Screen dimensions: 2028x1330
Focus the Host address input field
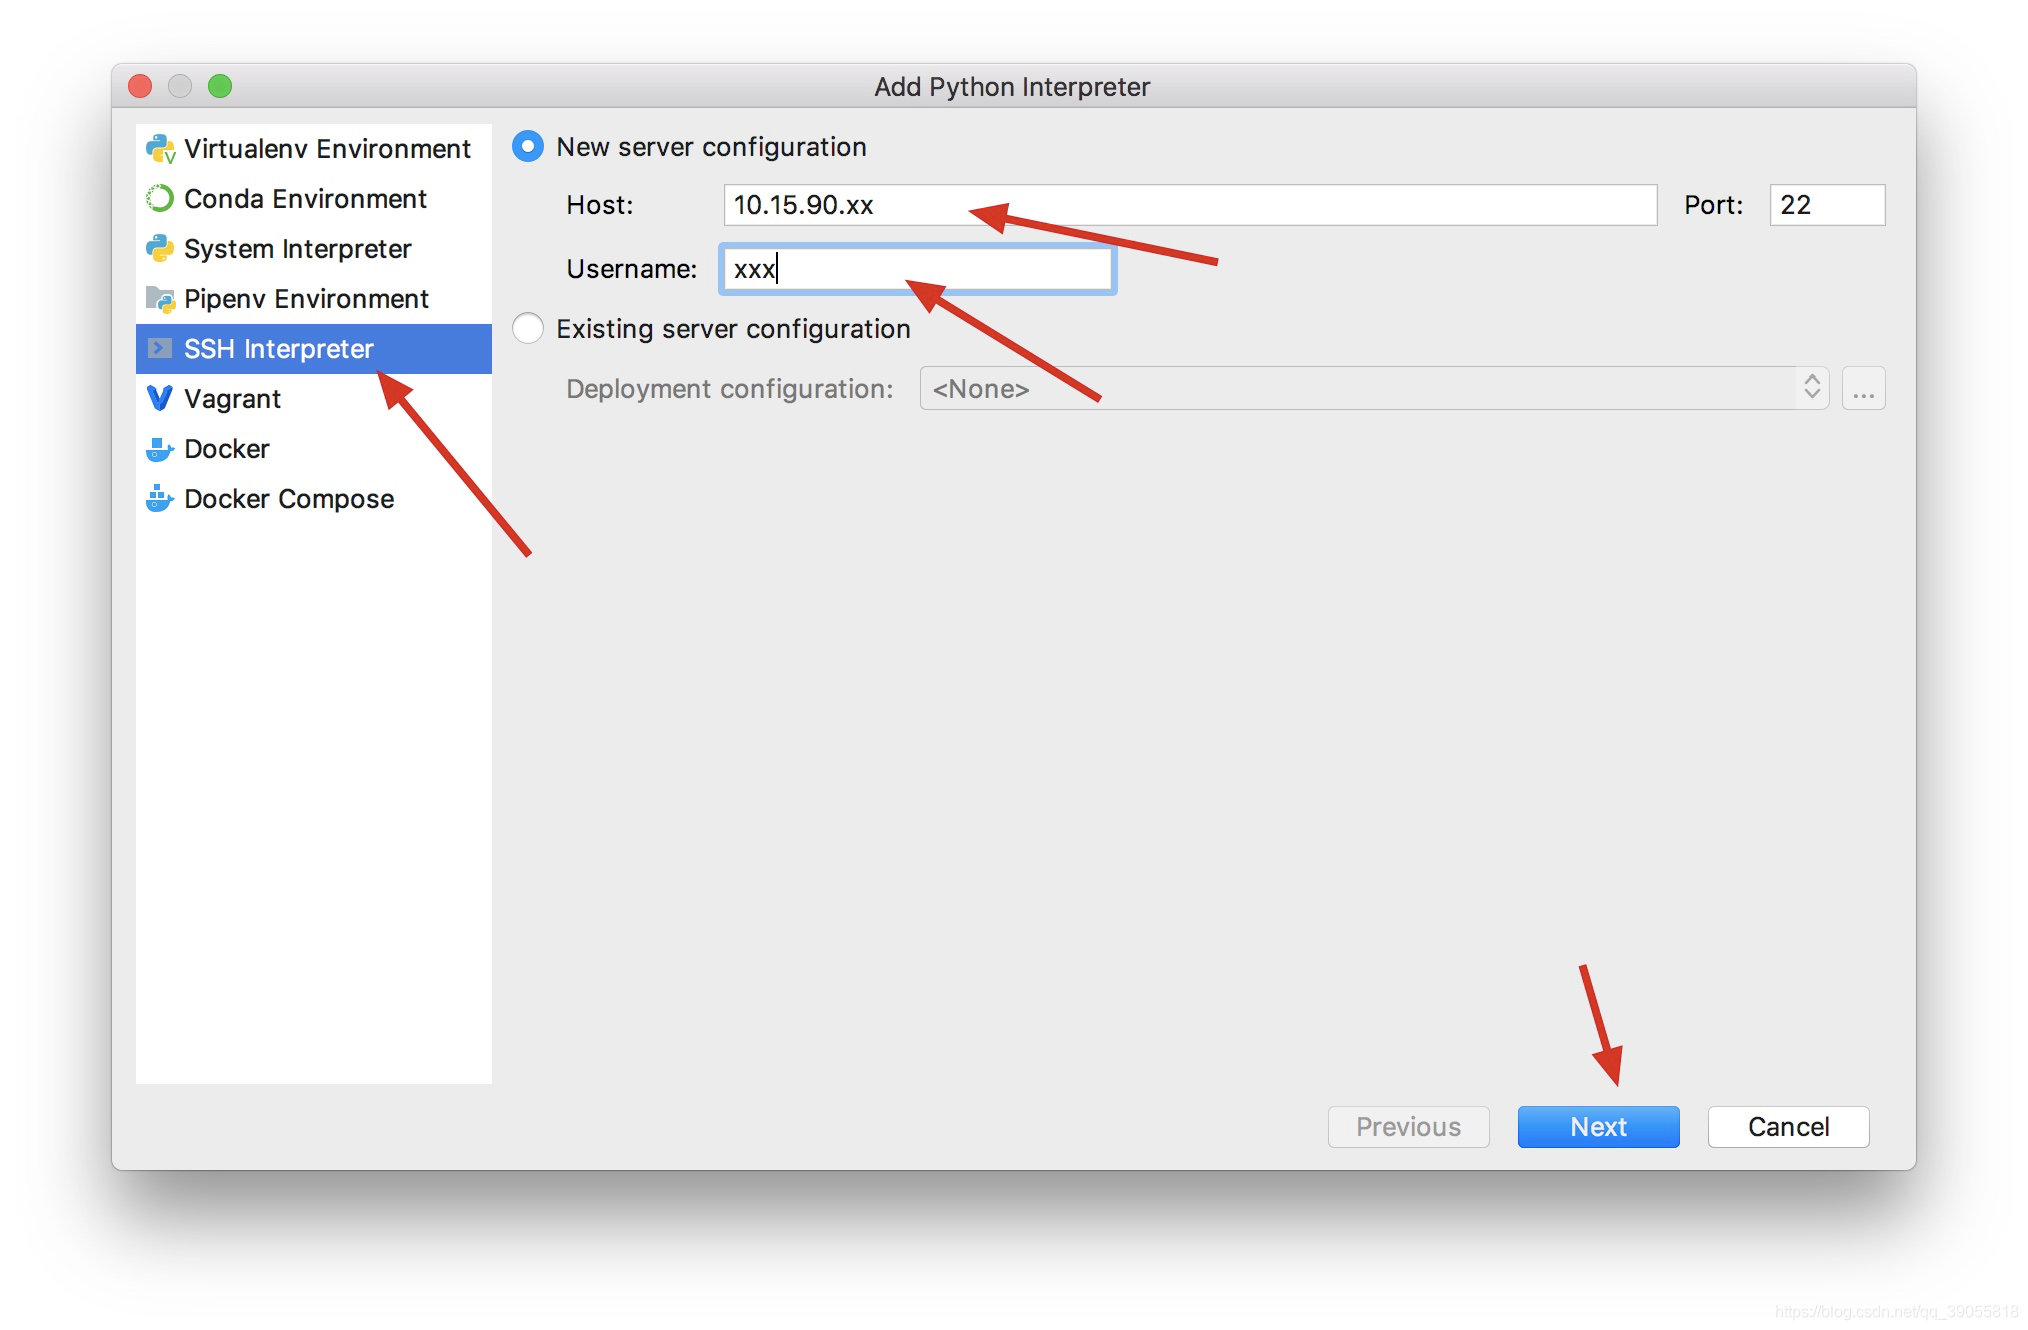[1190, 205]
